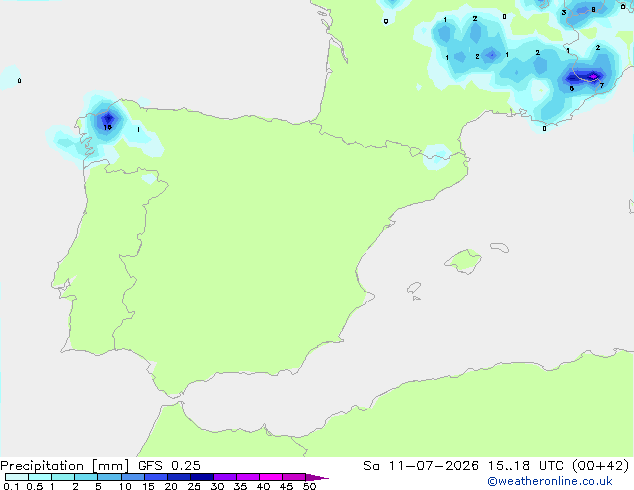
Task: Choose the 35–40 mm violet legend swatch
Action: point(247,477)
